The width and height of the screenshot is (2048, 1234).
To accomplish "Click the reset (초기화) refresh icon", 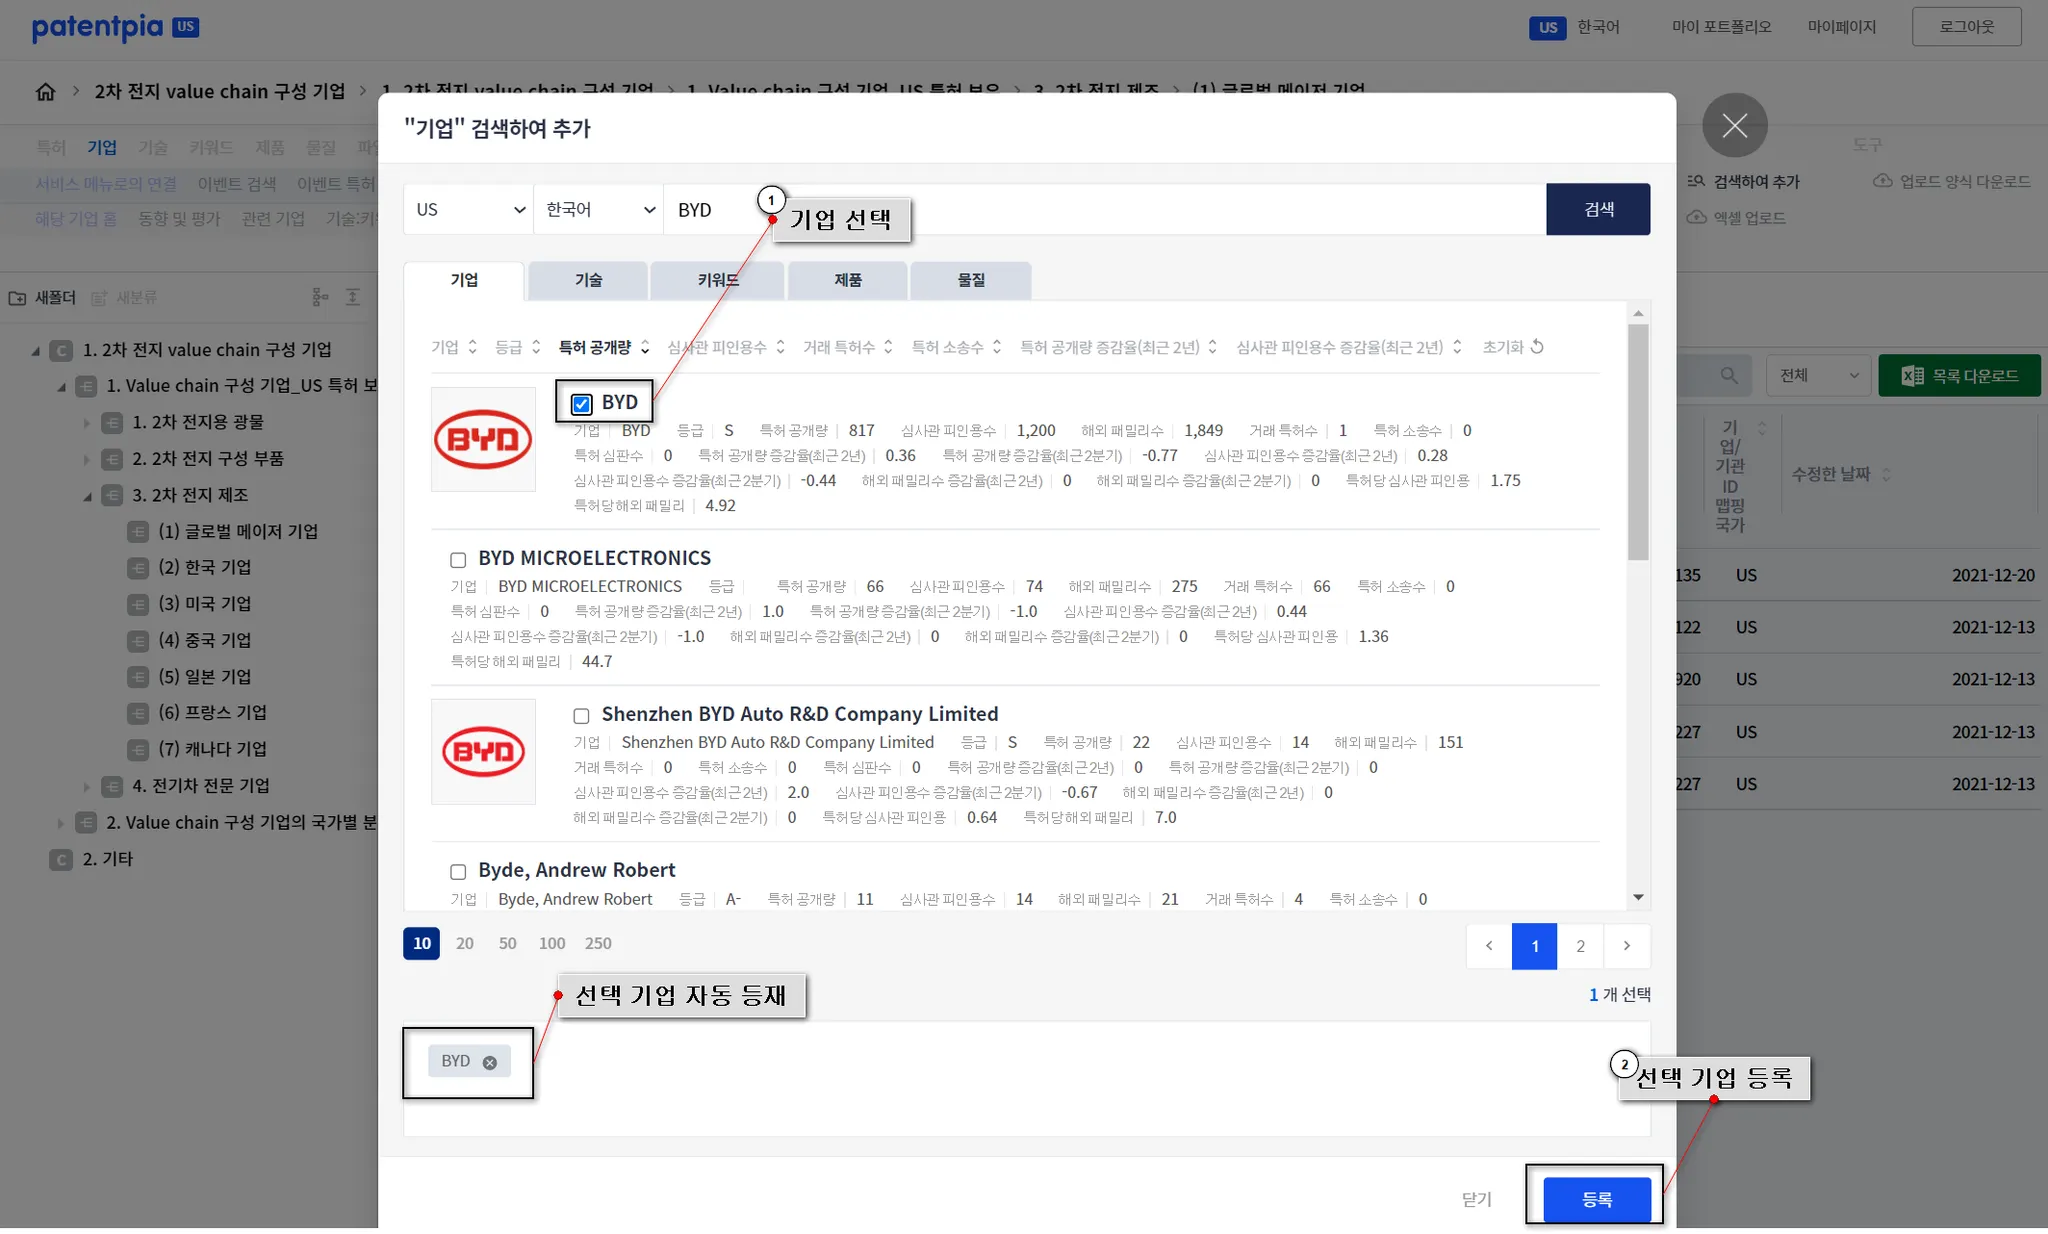I will pos(1537,346).
